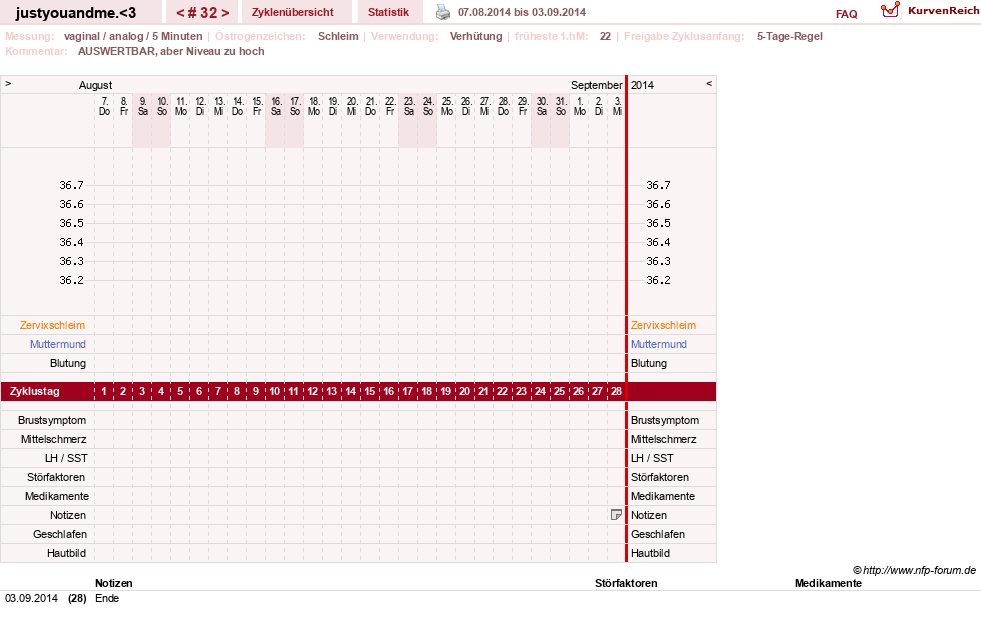Click the cycle number # 32
This screenshot has height=622, width=981.
[x=203, y=13]
